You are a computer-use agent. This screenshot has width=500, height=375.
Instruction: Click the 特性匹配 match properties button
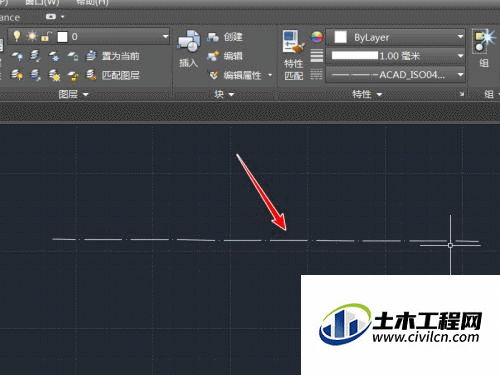pyautogui.click(x=293, y=55)
